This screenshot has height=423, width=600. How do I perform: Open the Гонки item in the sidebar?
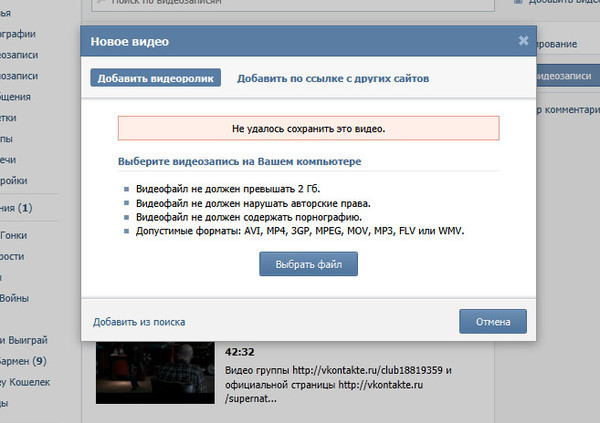coord(13,235)
